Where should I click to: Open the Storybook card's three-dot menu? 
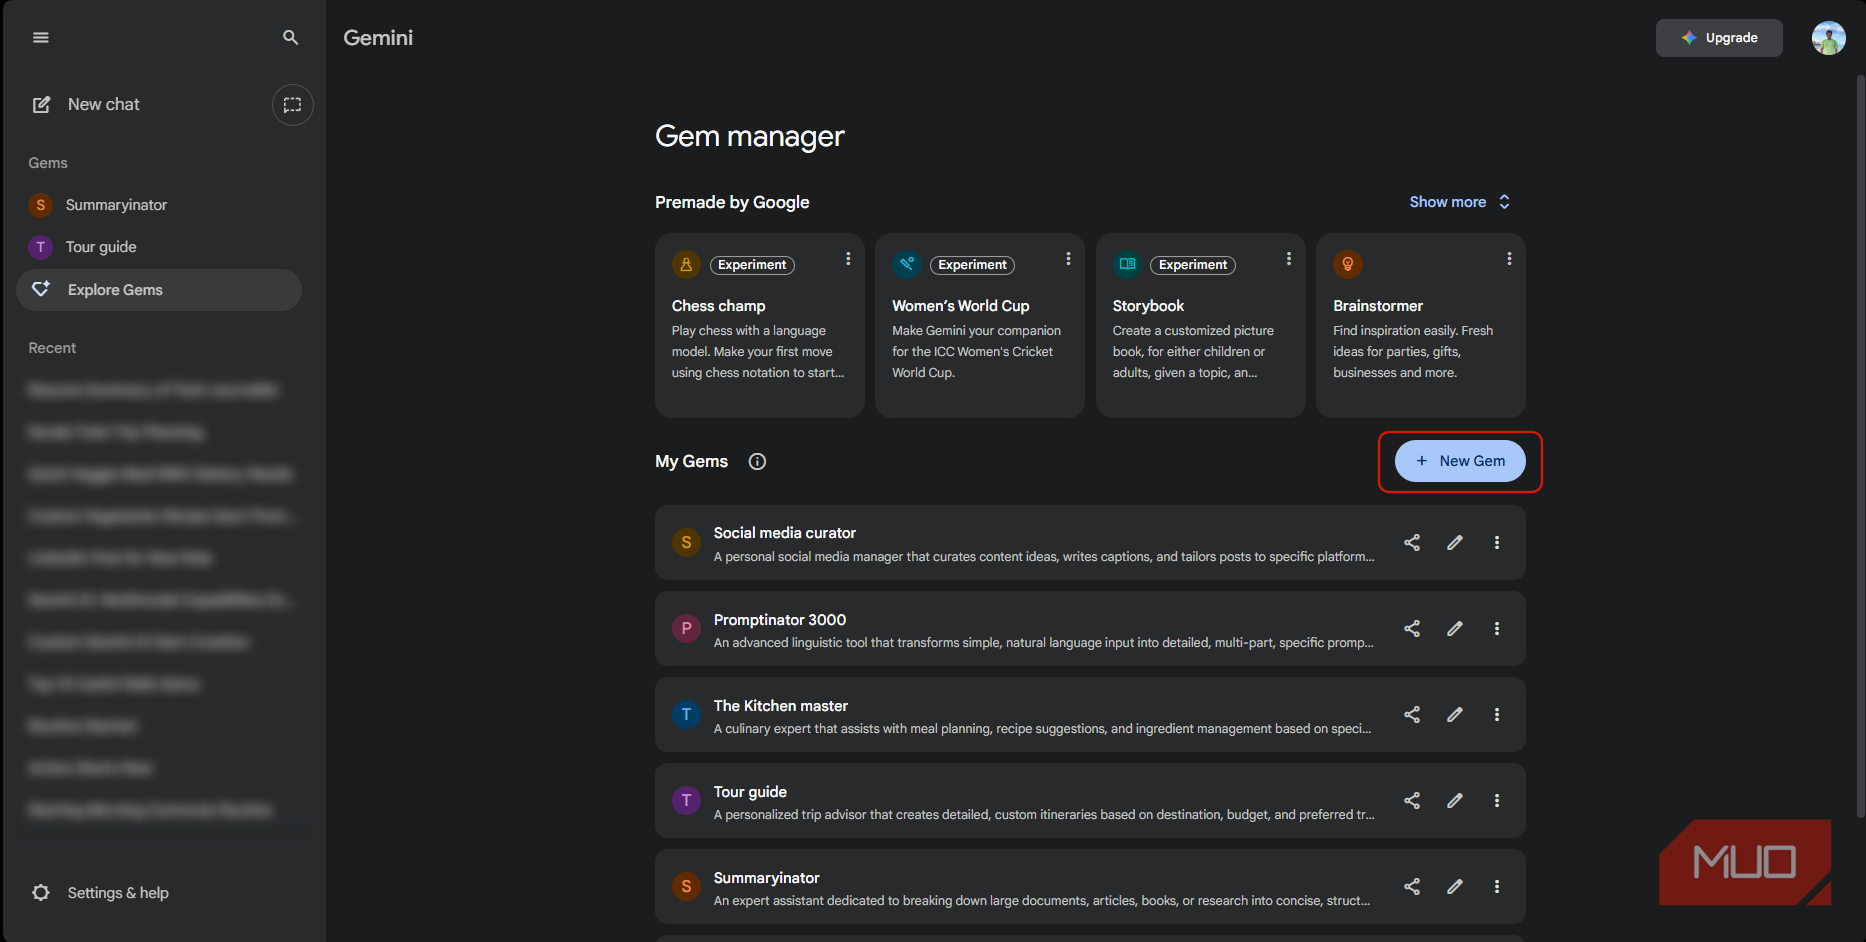point(1288,259)
